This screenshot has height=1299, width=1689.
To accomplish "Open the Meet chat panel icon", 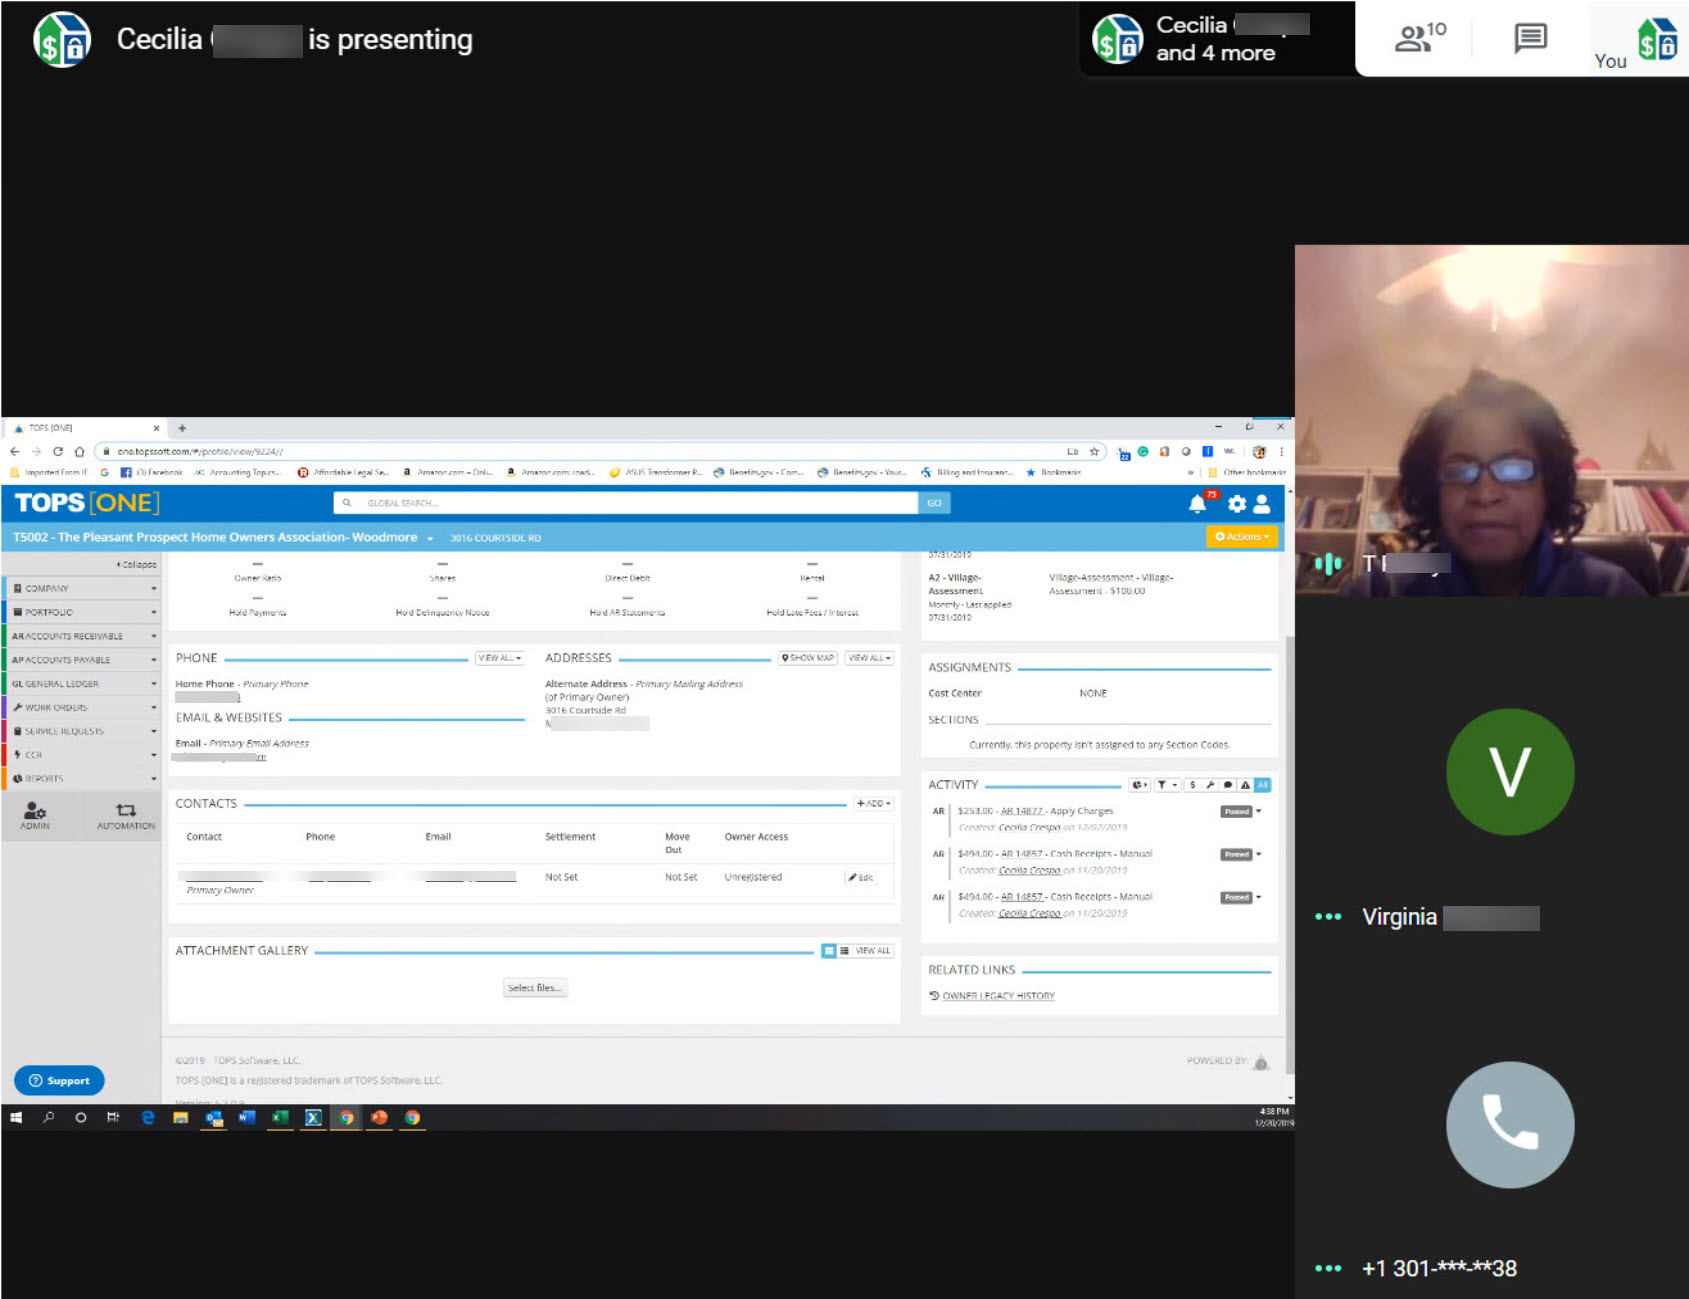I will click(1530, 38).
